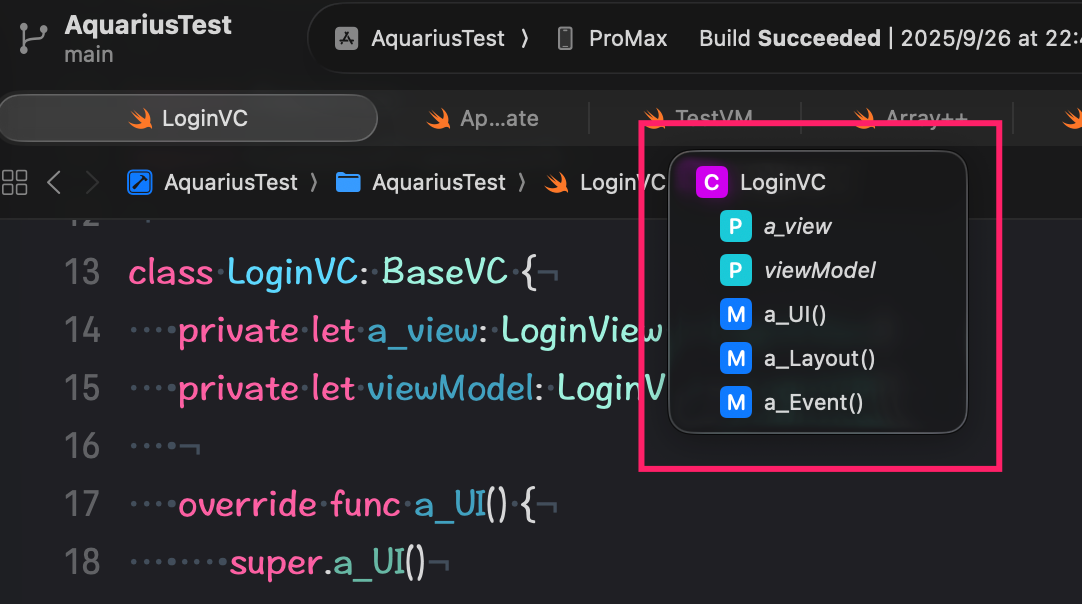This screenshot has width=1082, height=604.
Task: Go back with the left chevron
Action: [55, 182]
